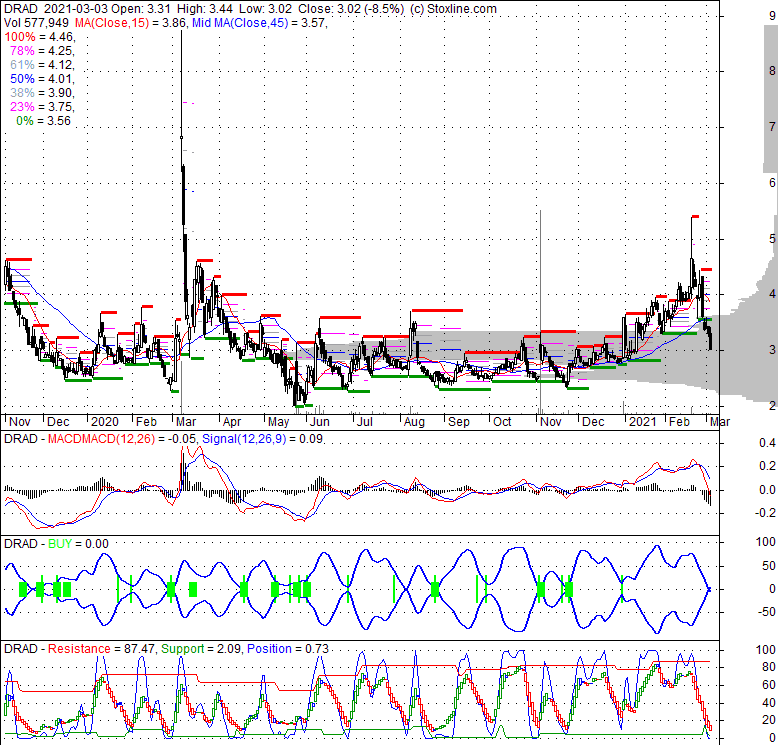Select the '78% = 4.25' Fibonacci level
780x745 pixels.
pos(42,51)
